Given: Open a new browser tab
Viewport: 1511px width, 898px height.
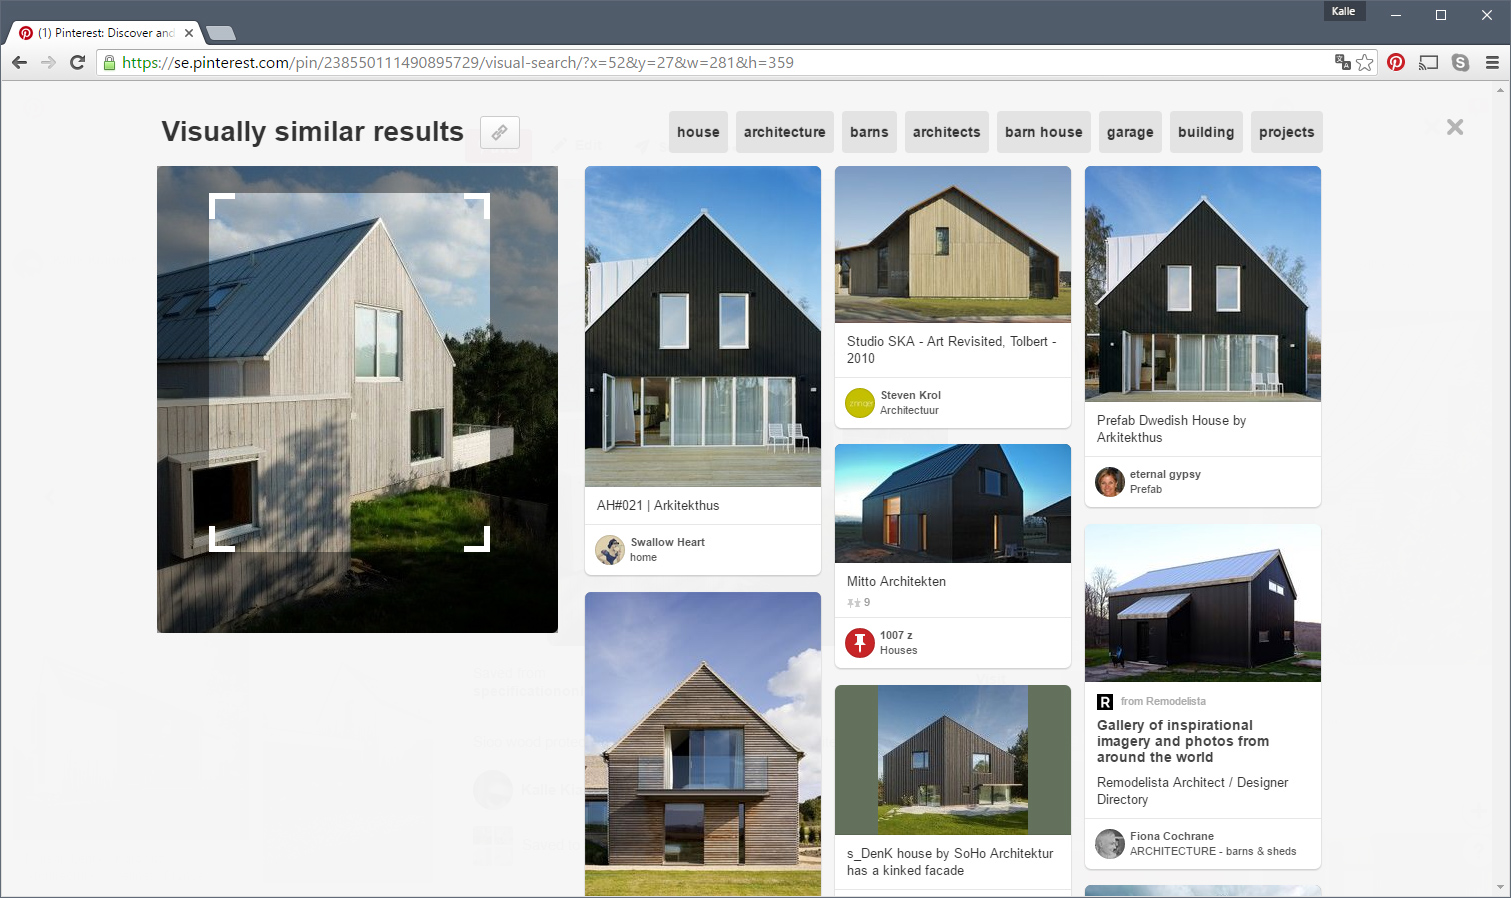Looking at the screenshot, I should coord(221,33).
